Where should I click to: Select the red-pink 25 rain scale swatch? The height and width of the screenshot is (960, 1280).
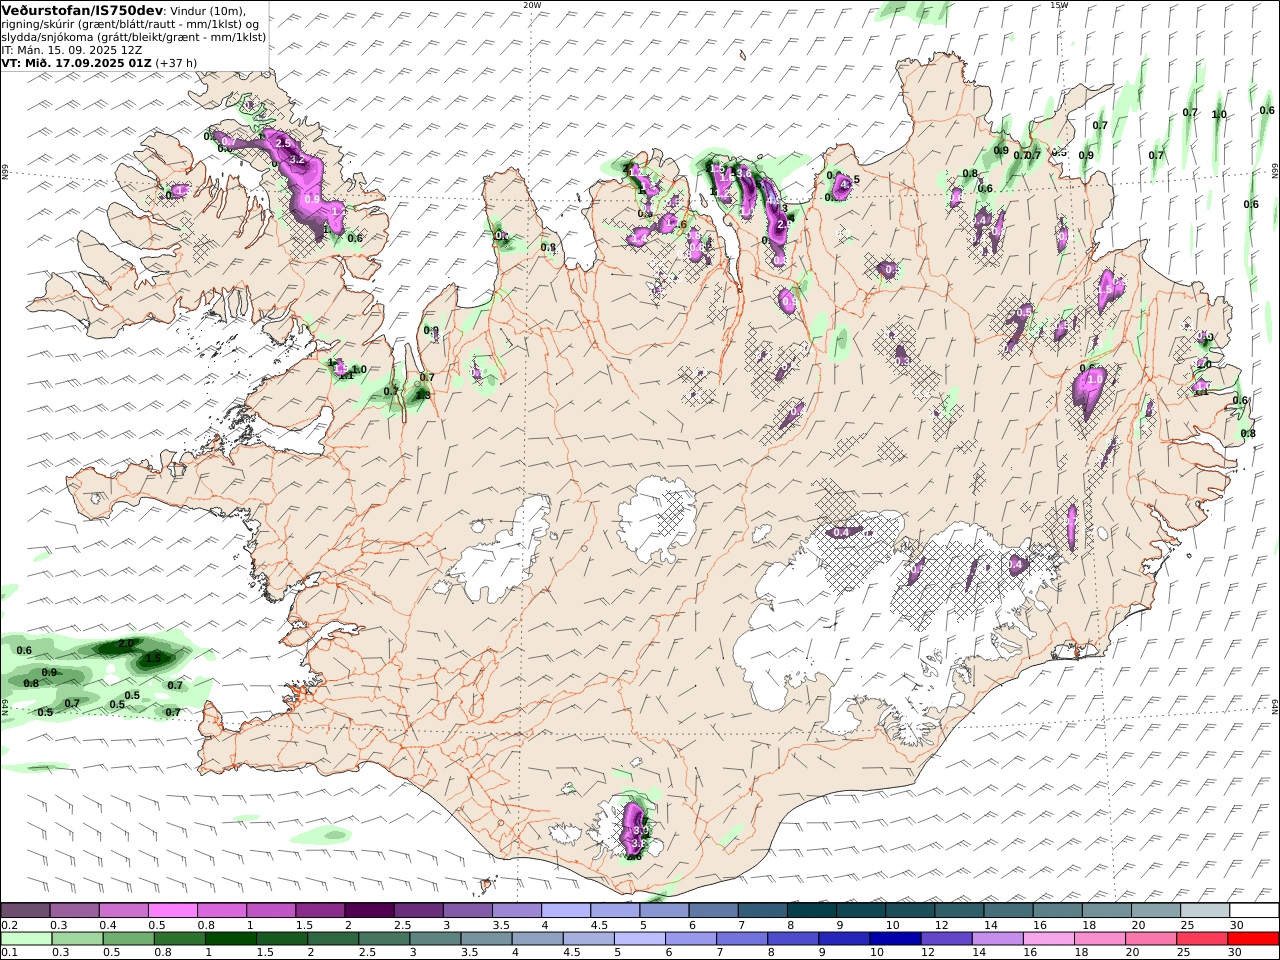click(1200, 938)
